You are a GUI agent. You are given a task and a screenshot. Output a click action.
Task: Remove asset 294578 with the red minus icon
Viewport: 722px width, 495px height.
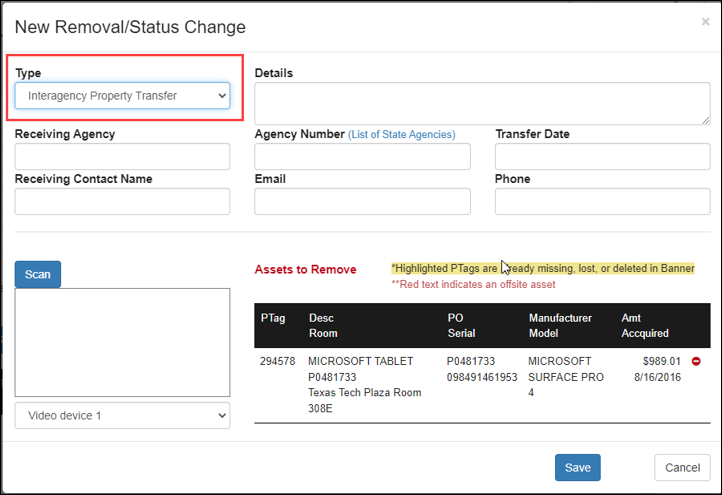696,361
